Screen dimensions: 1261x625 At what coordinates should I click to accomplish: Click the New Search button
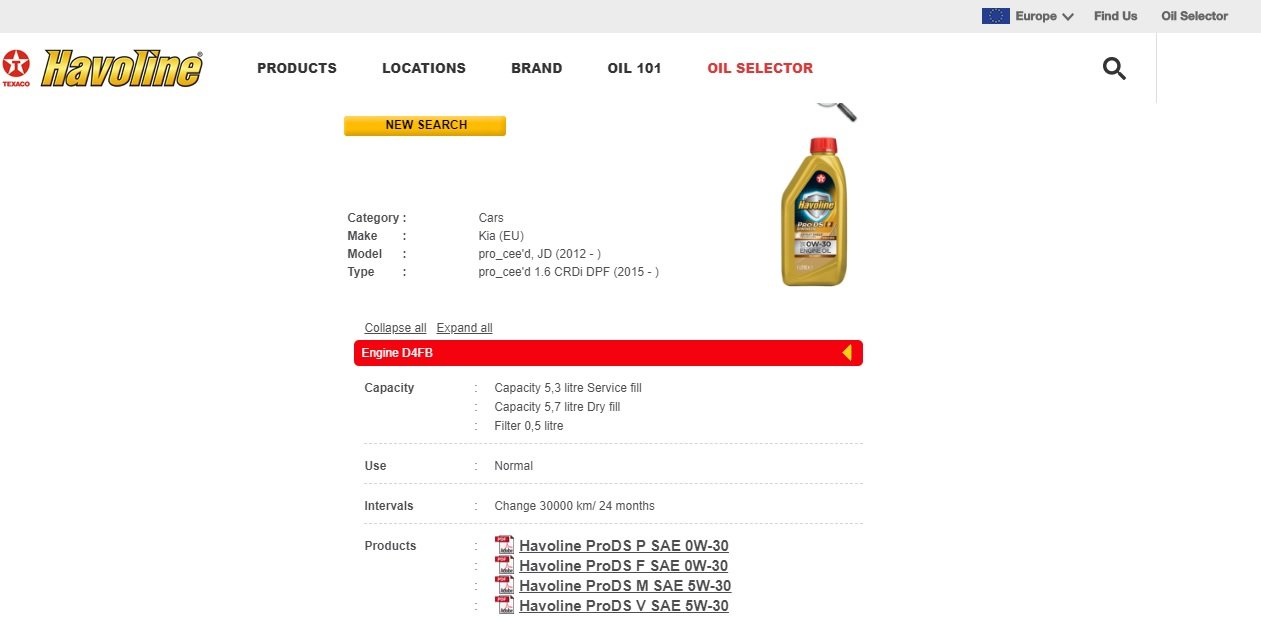425,125
